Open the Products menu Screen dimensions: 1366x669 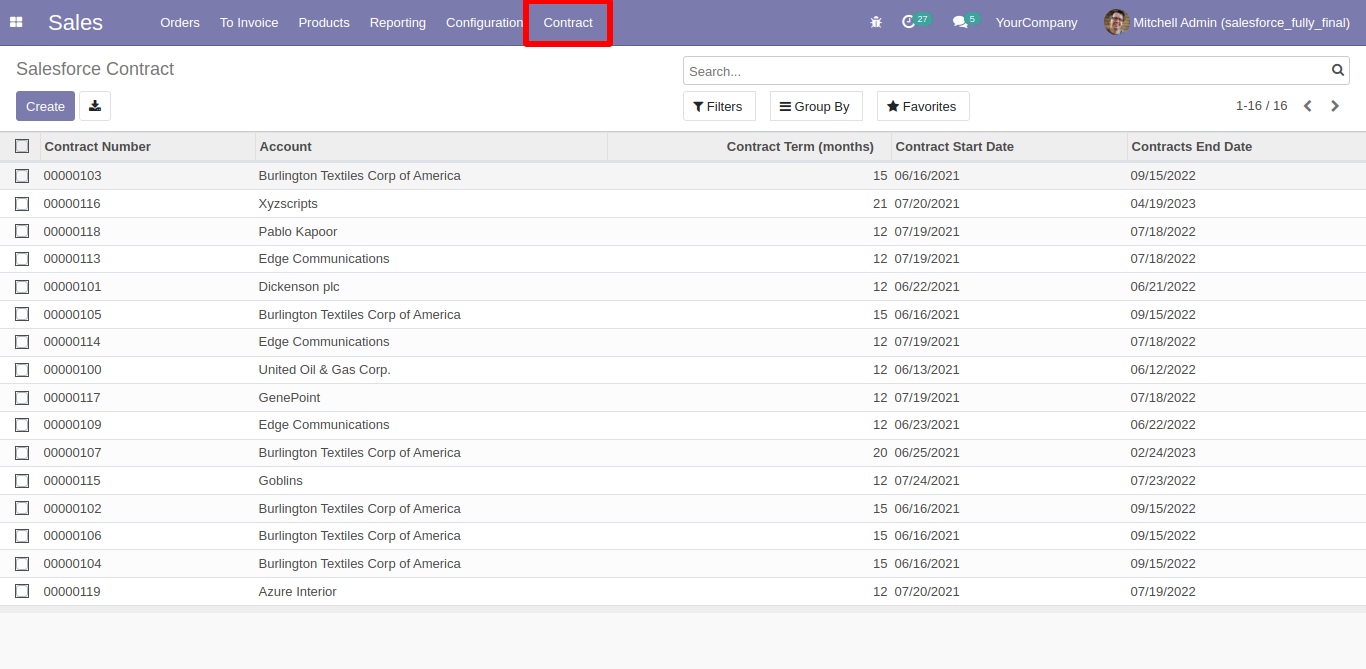point(324,22)
